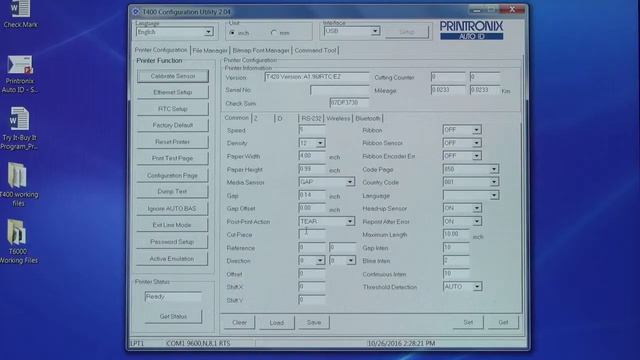
Task: Click the Speed input field
Action: tap(312, 130)
